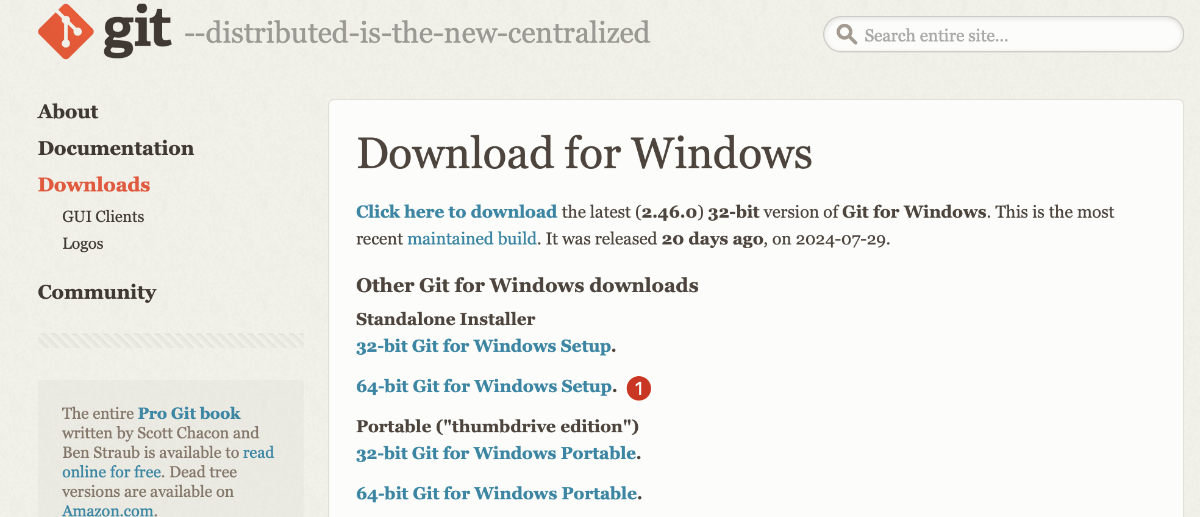The width and height of the screenshot is (1200, 517).
Task: Open the About section
Action: 68,112
